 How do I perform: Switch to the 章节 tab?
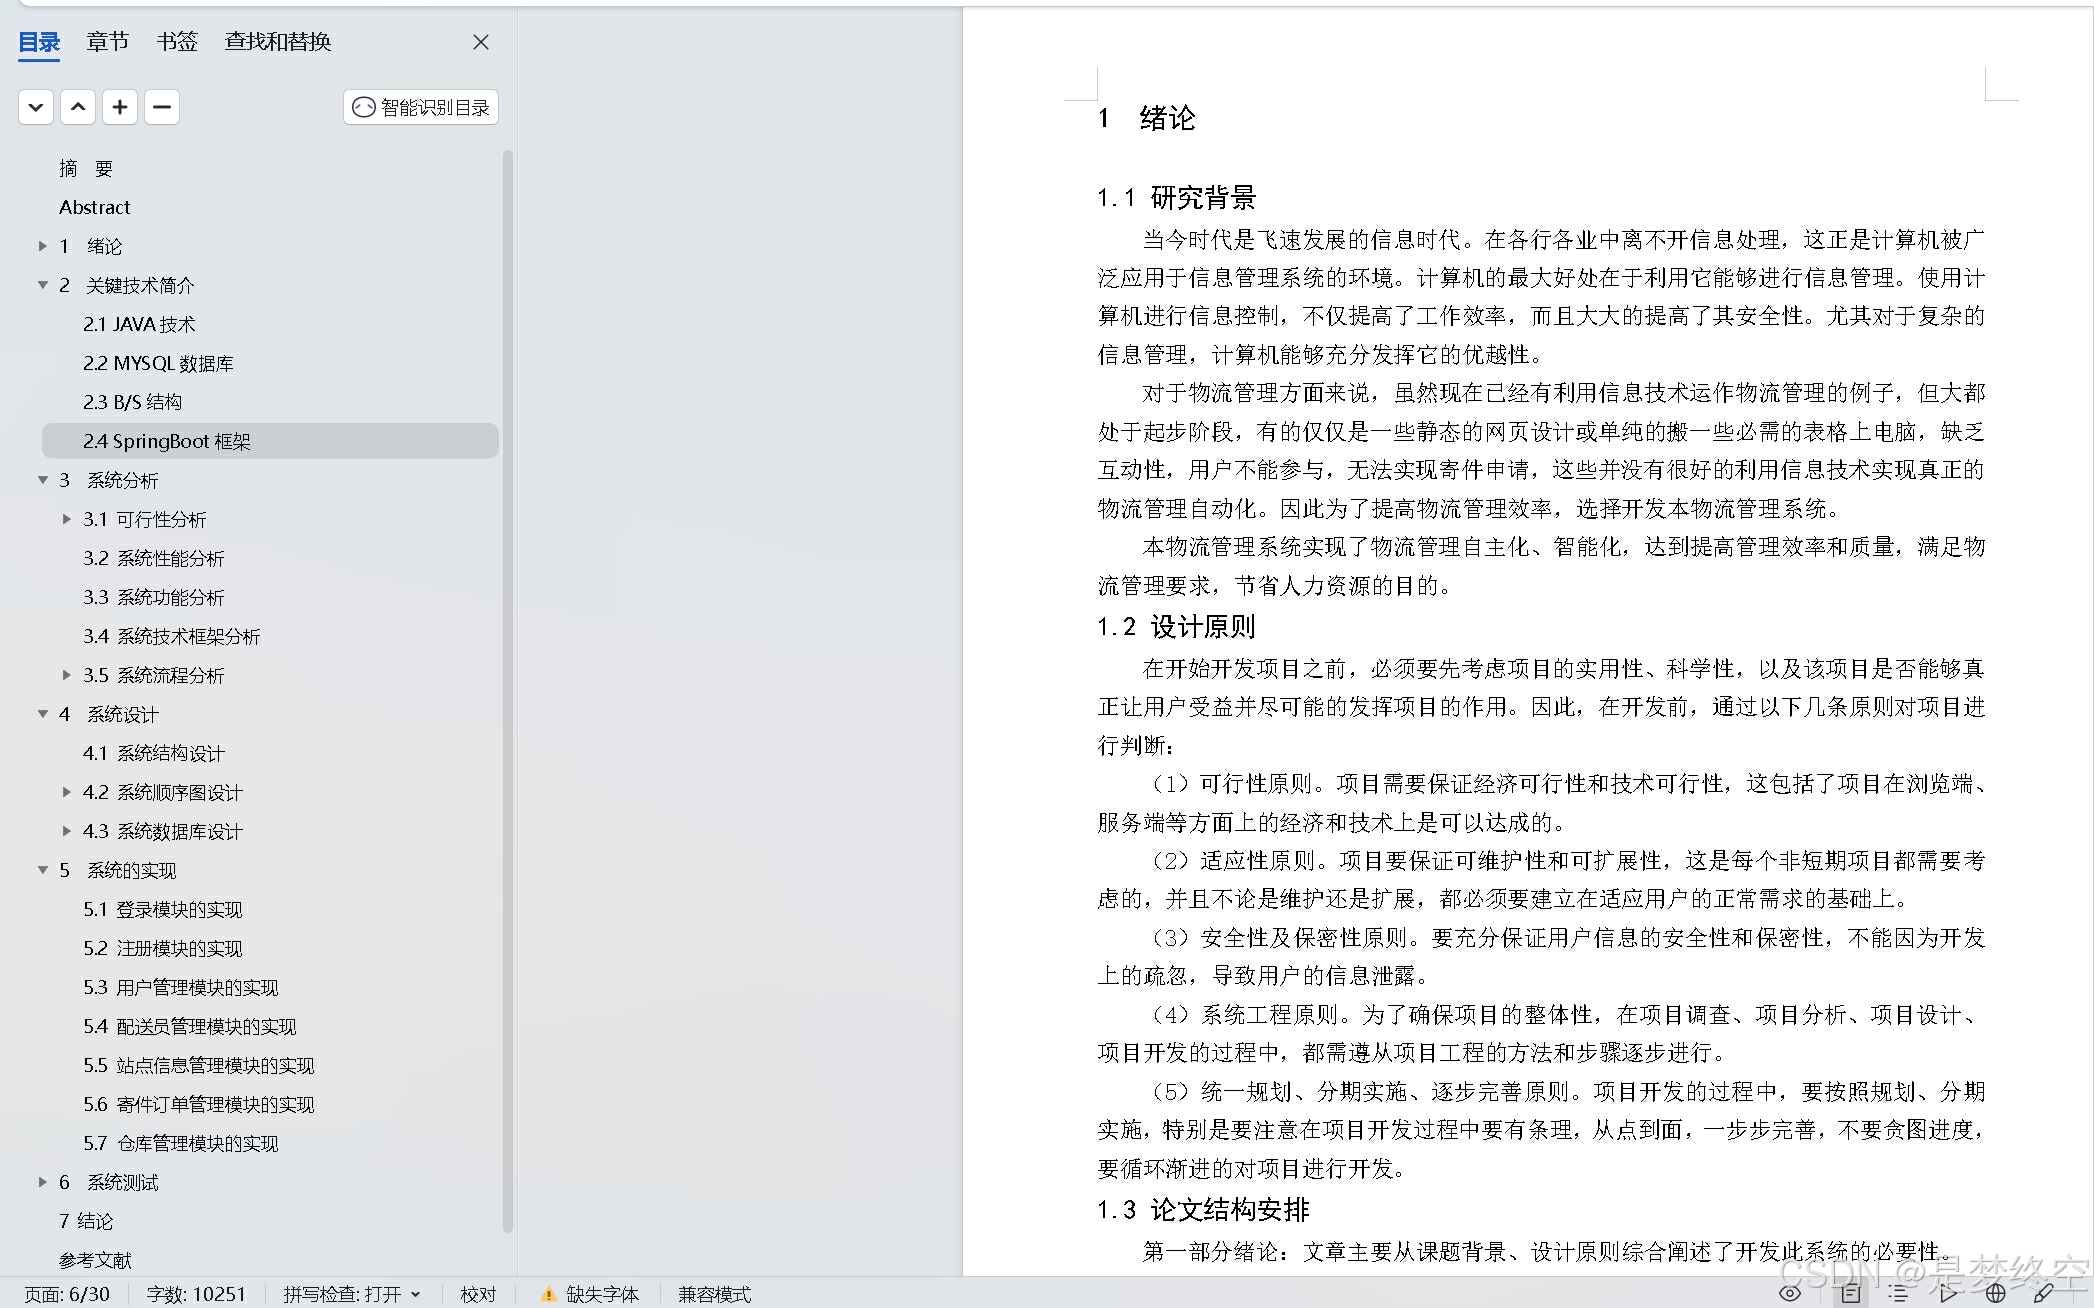click(x=107, y=42)
